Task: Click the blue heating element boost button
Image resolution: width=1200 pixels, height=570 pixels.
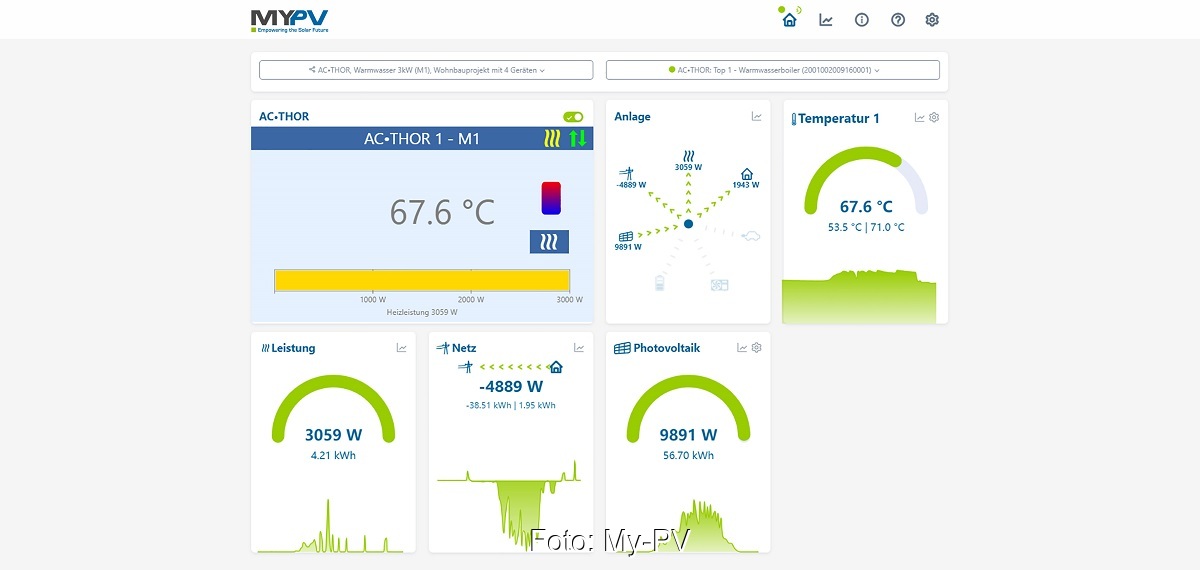Action: (549, 242)
